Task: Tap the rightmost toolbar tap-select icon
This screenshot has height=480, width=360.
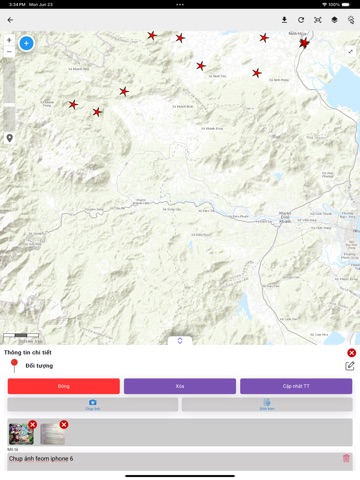Action: 351,20
